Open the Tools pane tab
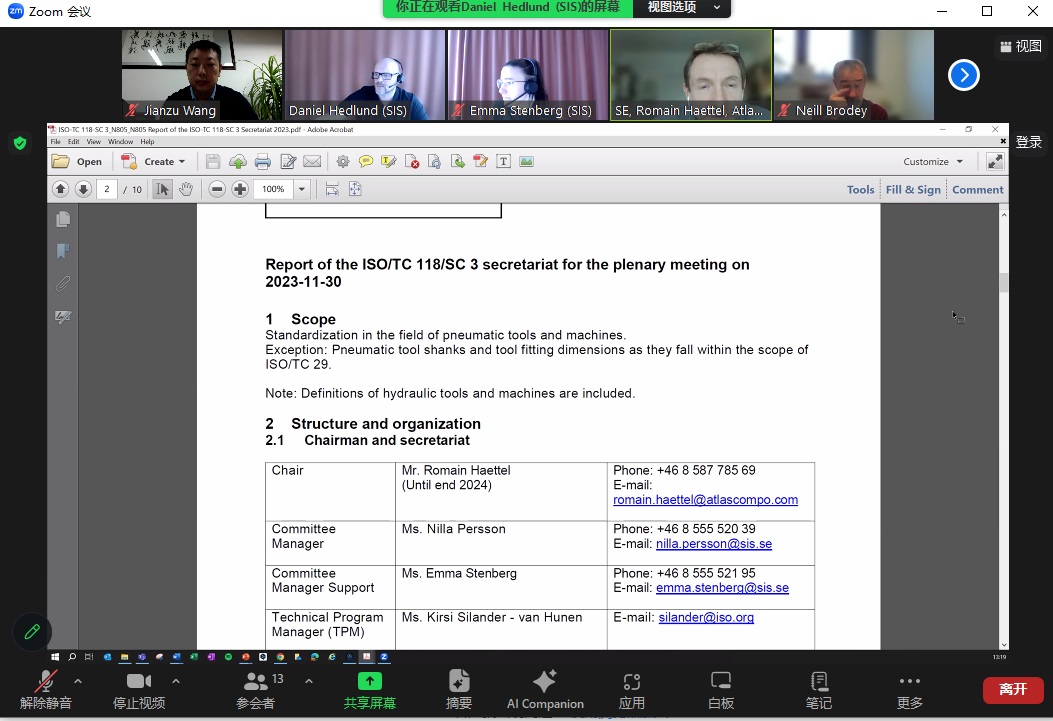This screenshot has width=1053, height=721. [860, 190]
